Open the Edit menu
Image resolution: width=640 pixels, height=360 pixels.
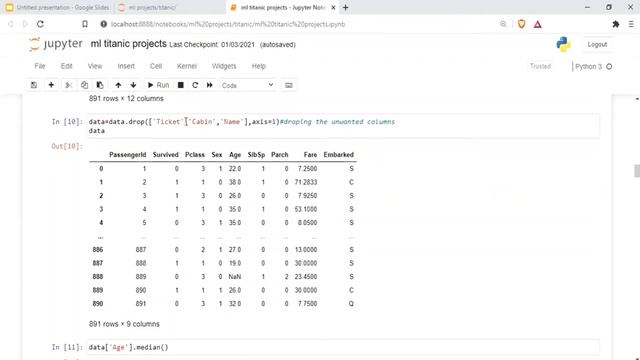[67, 66]
